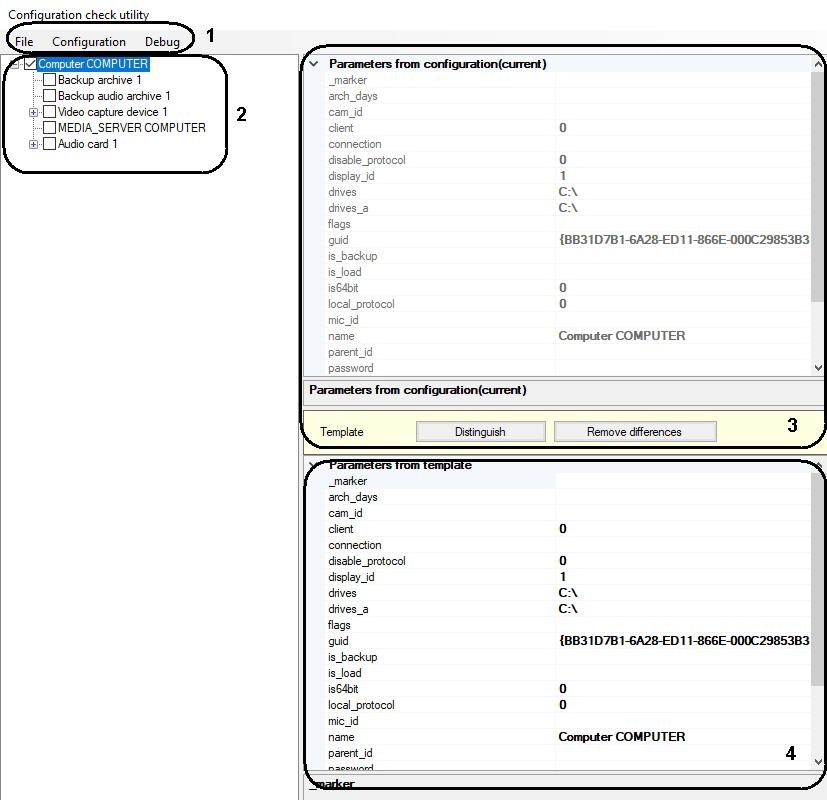Click the Distinguish button
The height and width of the screenshot is (800, 827).
click(x=480, y=431)
